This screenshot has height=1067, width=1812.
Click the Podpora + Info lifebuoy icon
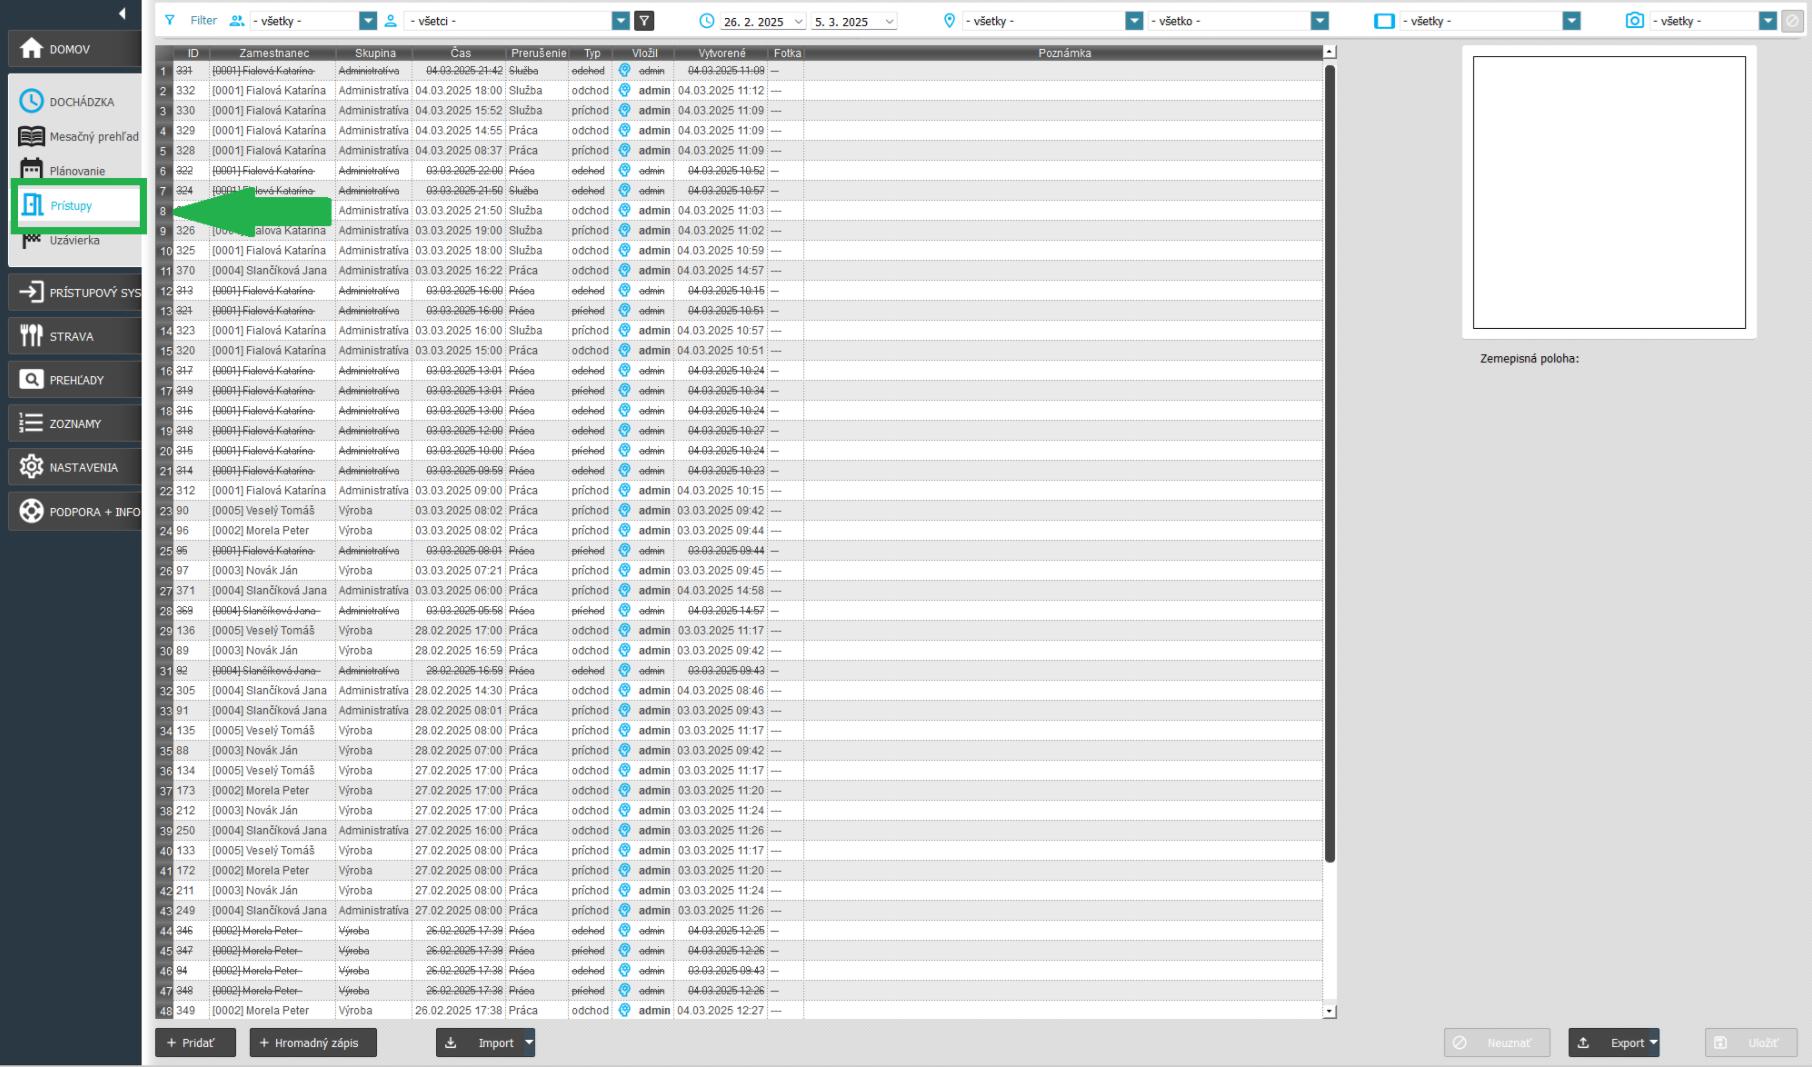[x=31, y=511]
